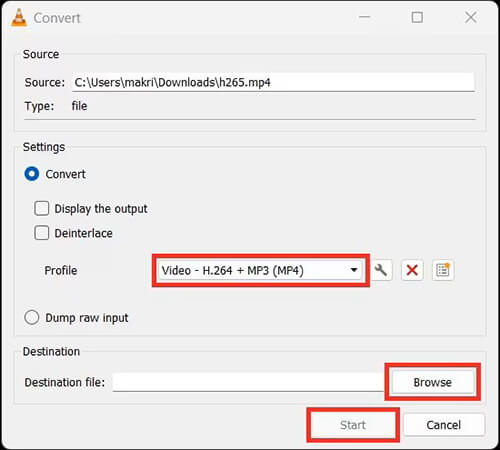This screenshot has width=500, height=450.
Task: Click the Destination file input field
Action: tap(248, 382)
